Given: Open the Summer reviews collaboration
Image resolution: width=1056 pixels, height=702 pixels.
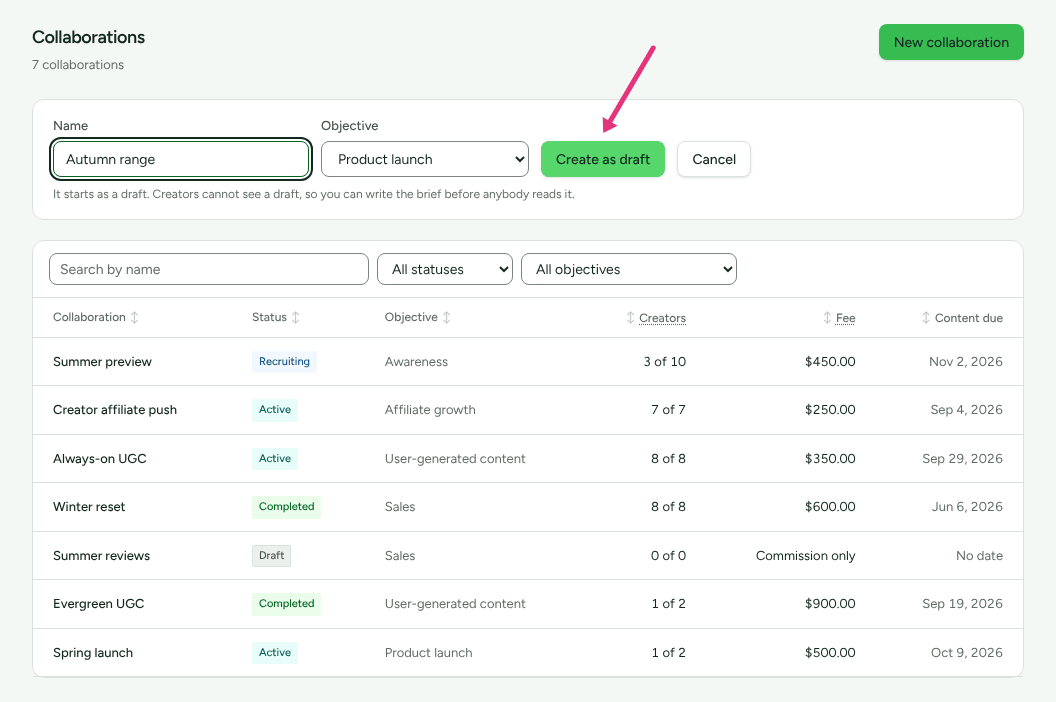Looking at the screenshot, I should 528,555.
